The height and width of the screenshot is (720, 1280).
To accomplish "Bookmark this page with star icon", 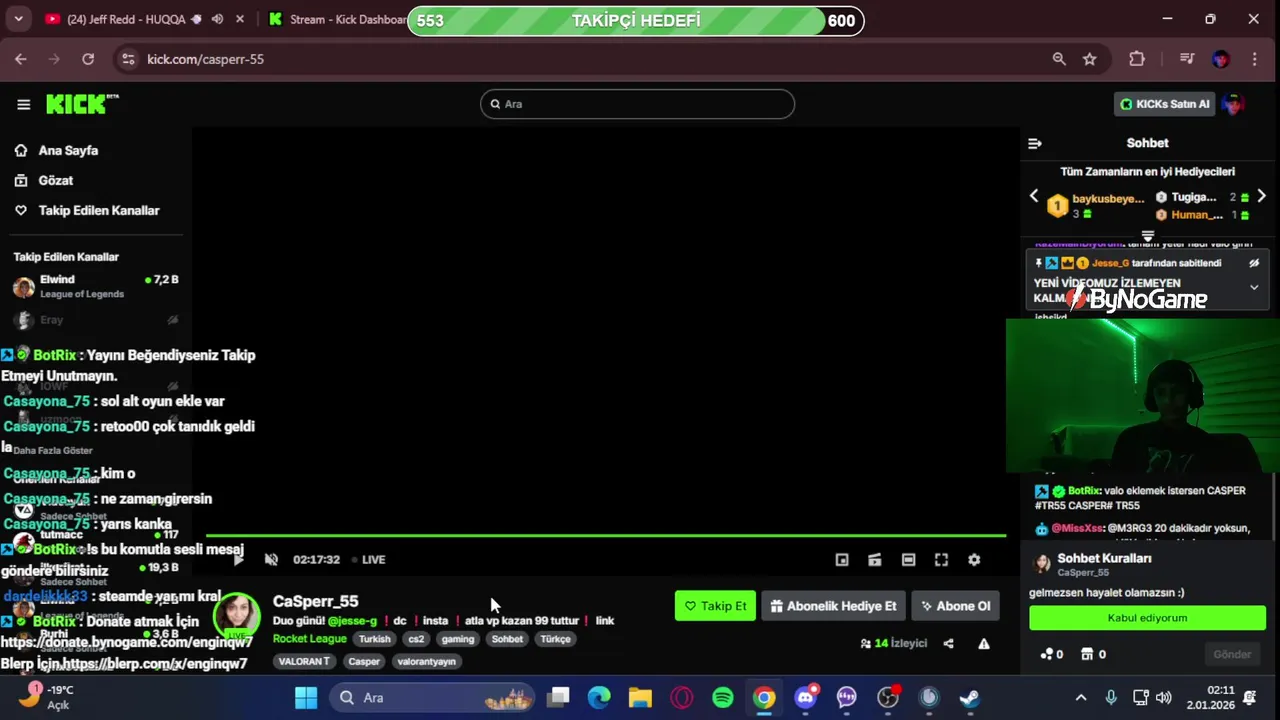I will (1089, 59).
